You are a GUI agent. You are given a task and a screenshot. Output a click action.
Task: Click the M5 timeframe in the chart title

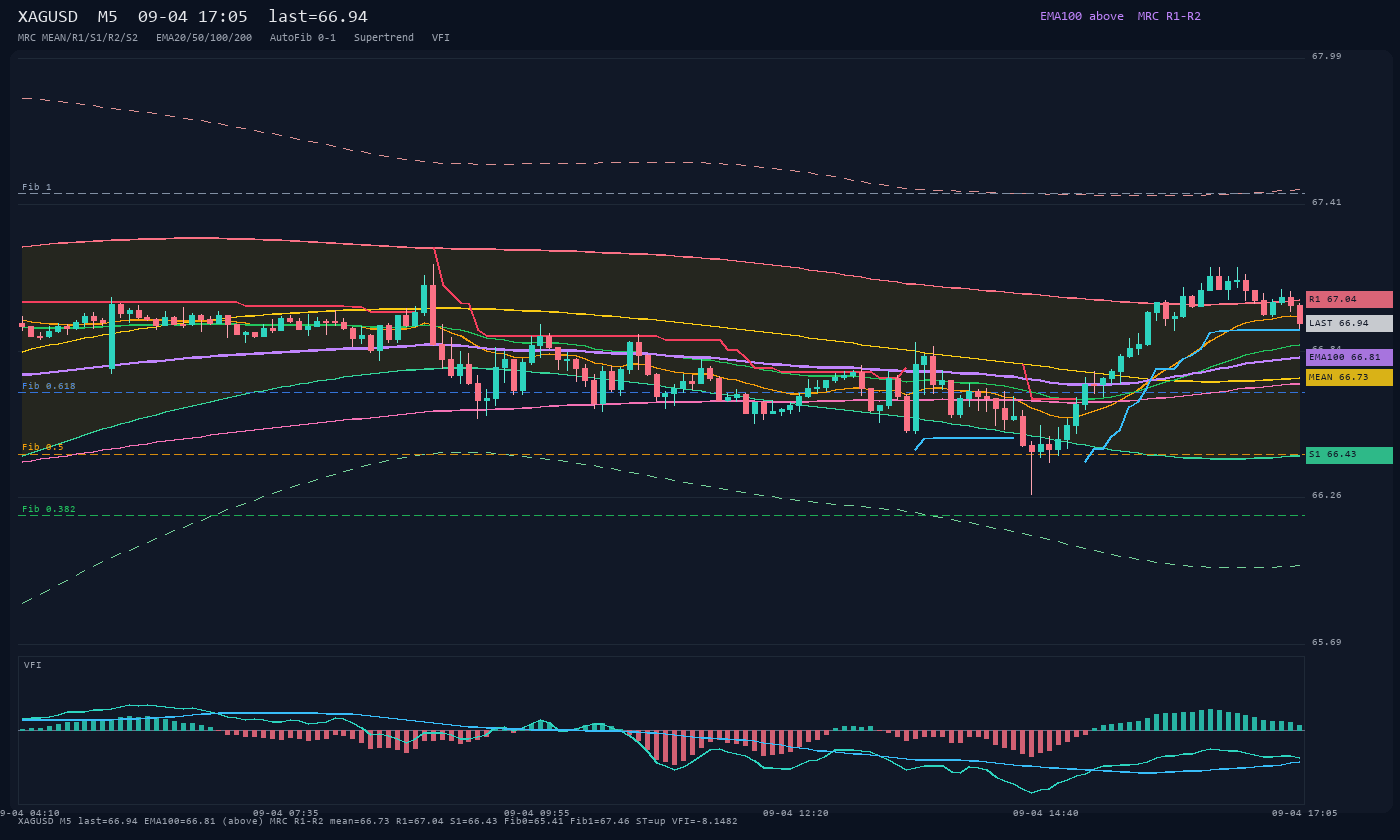click(x=107, y=16)
